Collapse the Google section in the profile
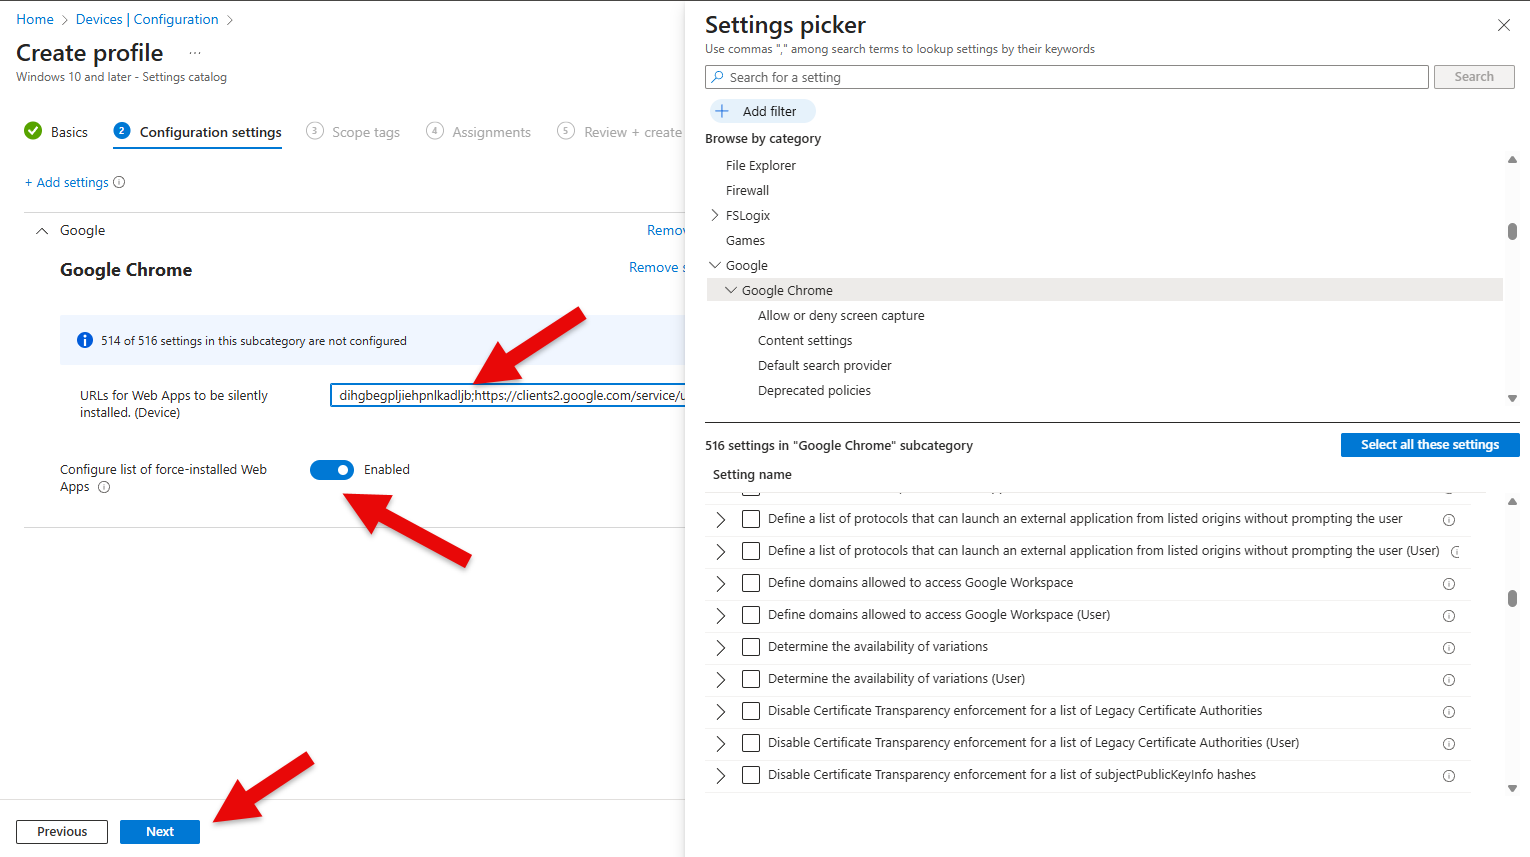1530x857 pixels. point(42,231)
